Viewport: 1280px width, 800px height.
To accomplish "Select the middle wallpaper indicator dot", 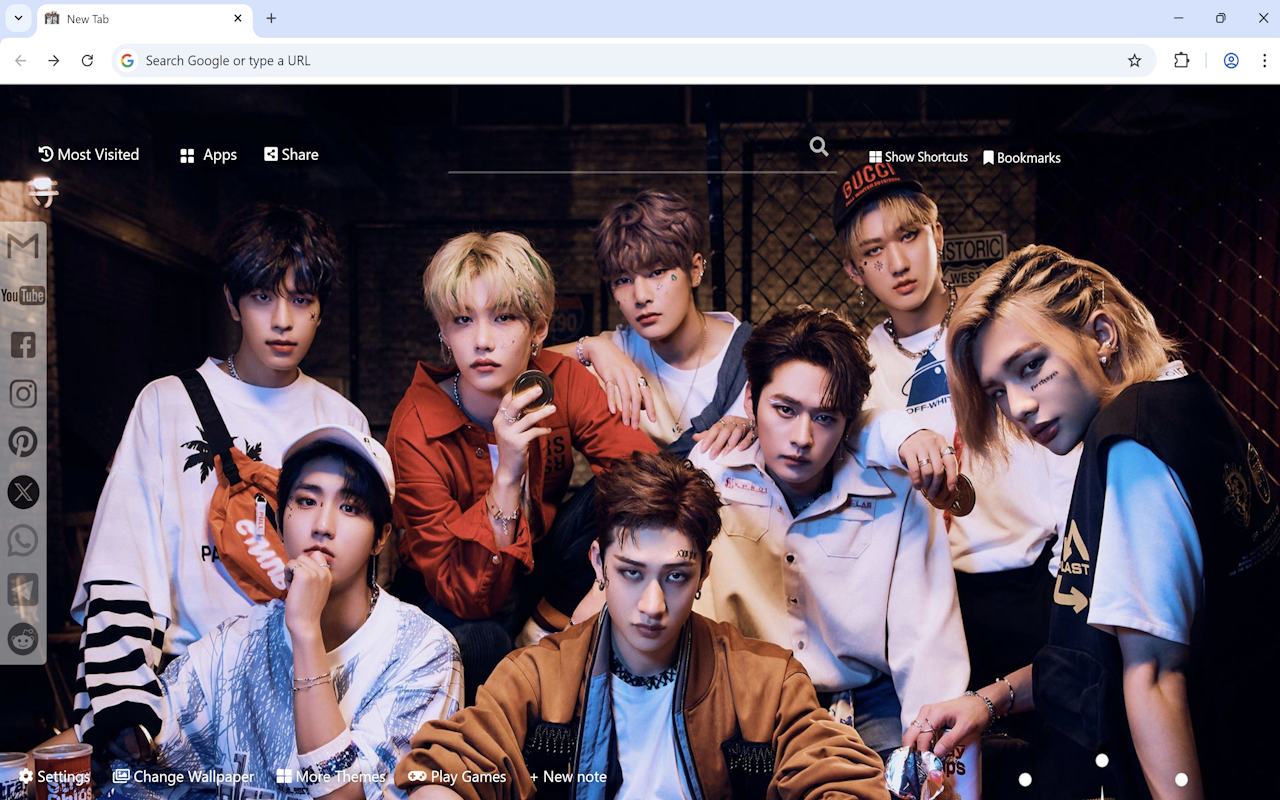I will point(1102,760).
